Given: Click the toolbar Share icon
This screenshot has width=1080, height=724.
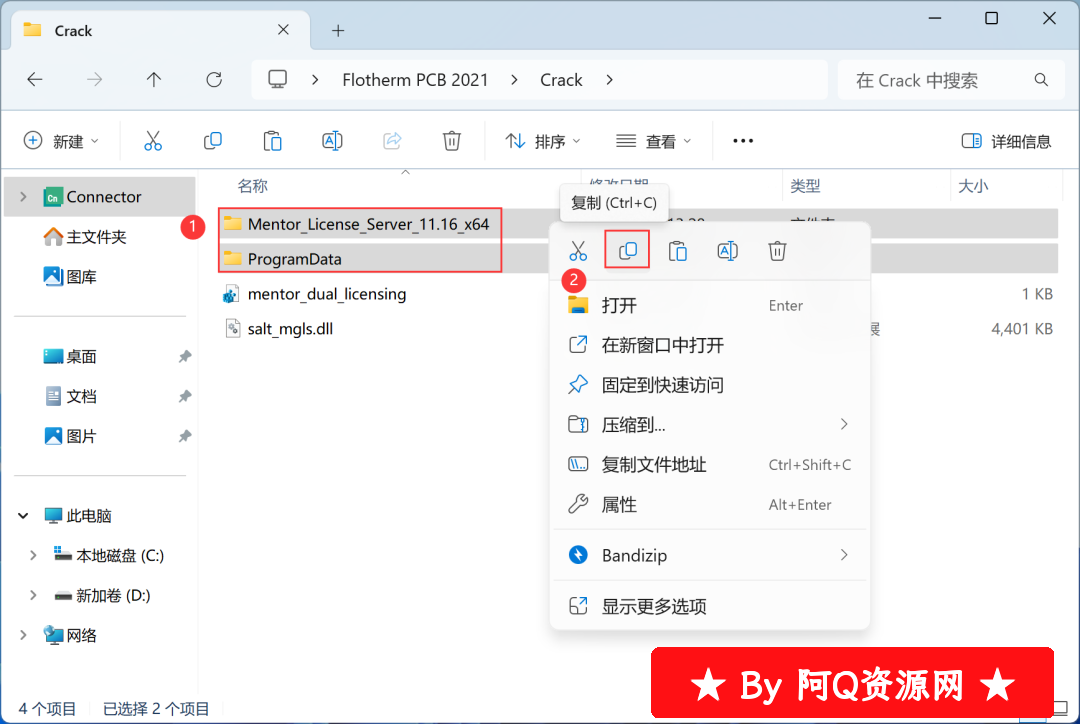Looking at the screenshot, I should pyautogui.click(x=392, y=141).
